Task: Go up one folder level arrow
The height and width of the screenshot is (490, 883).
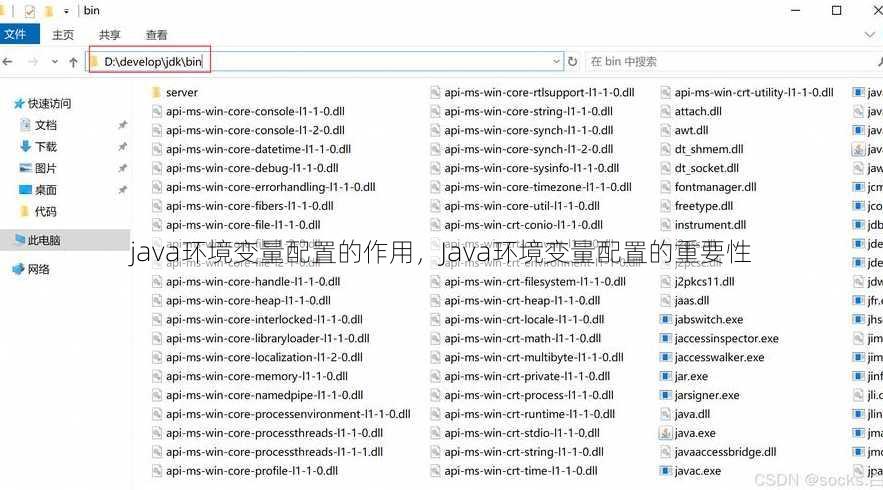Action: pos(73,62)
